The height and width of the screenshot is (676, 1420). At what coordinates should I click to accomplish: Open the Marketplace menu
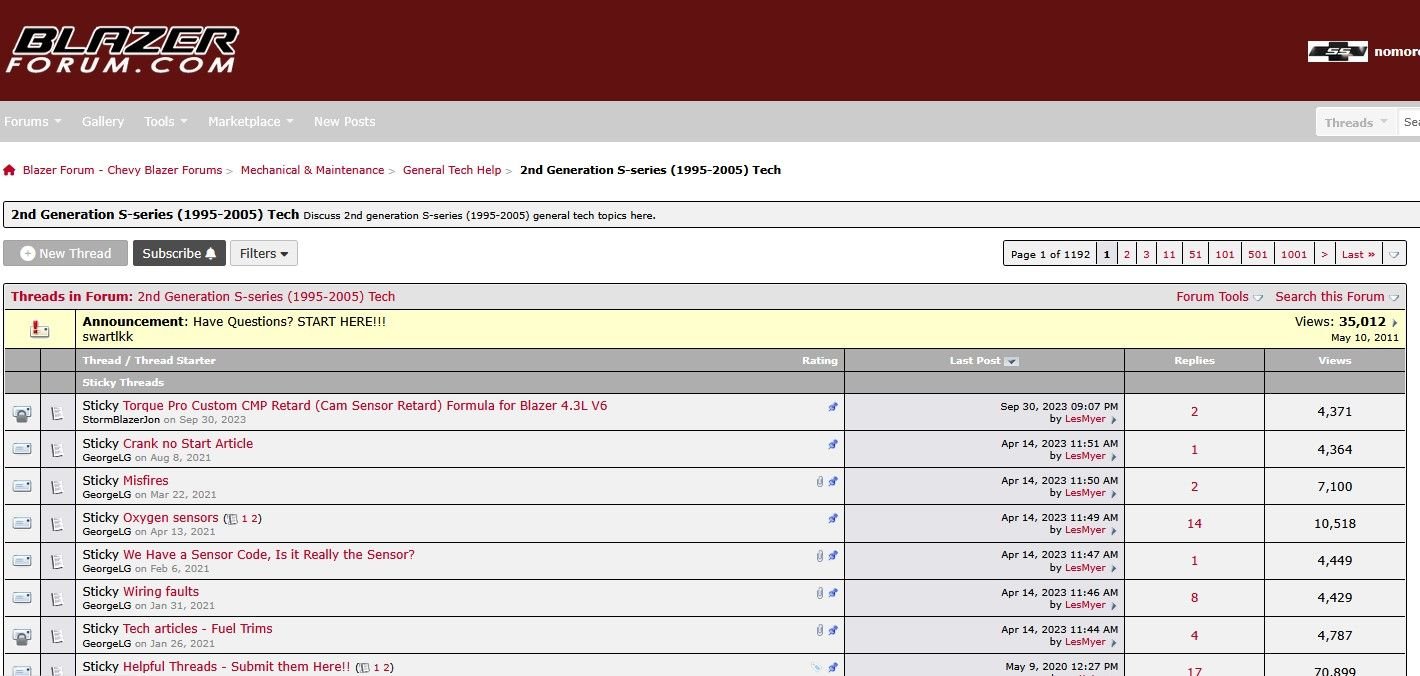[x=250, y=122]
